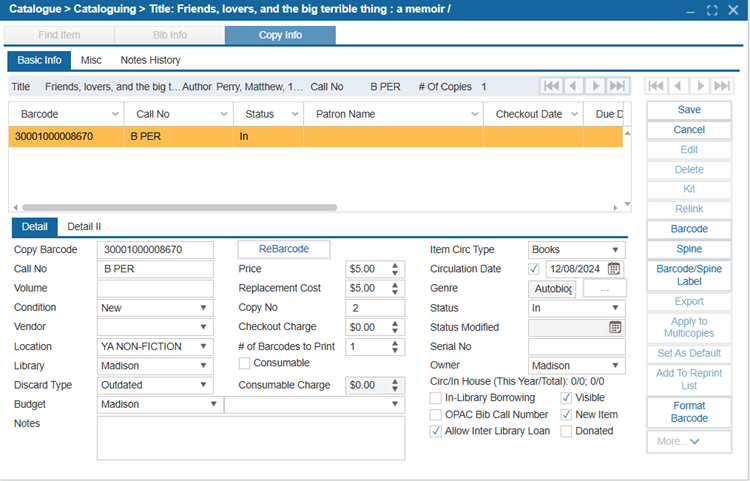Go to next copy above Save button
Image resolution: width=750 pixels, height=481 pixels.
pyautogui.click(x=700, y=86)
